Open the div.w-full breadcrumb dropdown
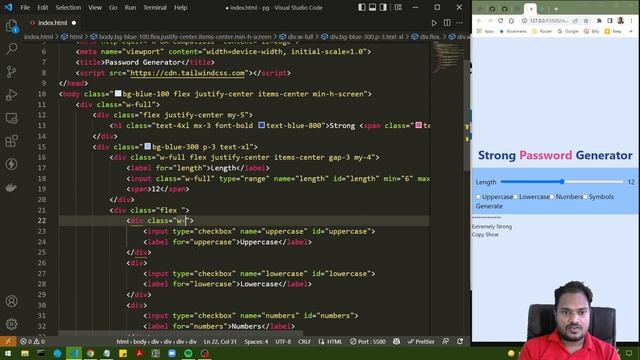The height and width of the screenshot is (360, 640). click(x=296, y=37)
